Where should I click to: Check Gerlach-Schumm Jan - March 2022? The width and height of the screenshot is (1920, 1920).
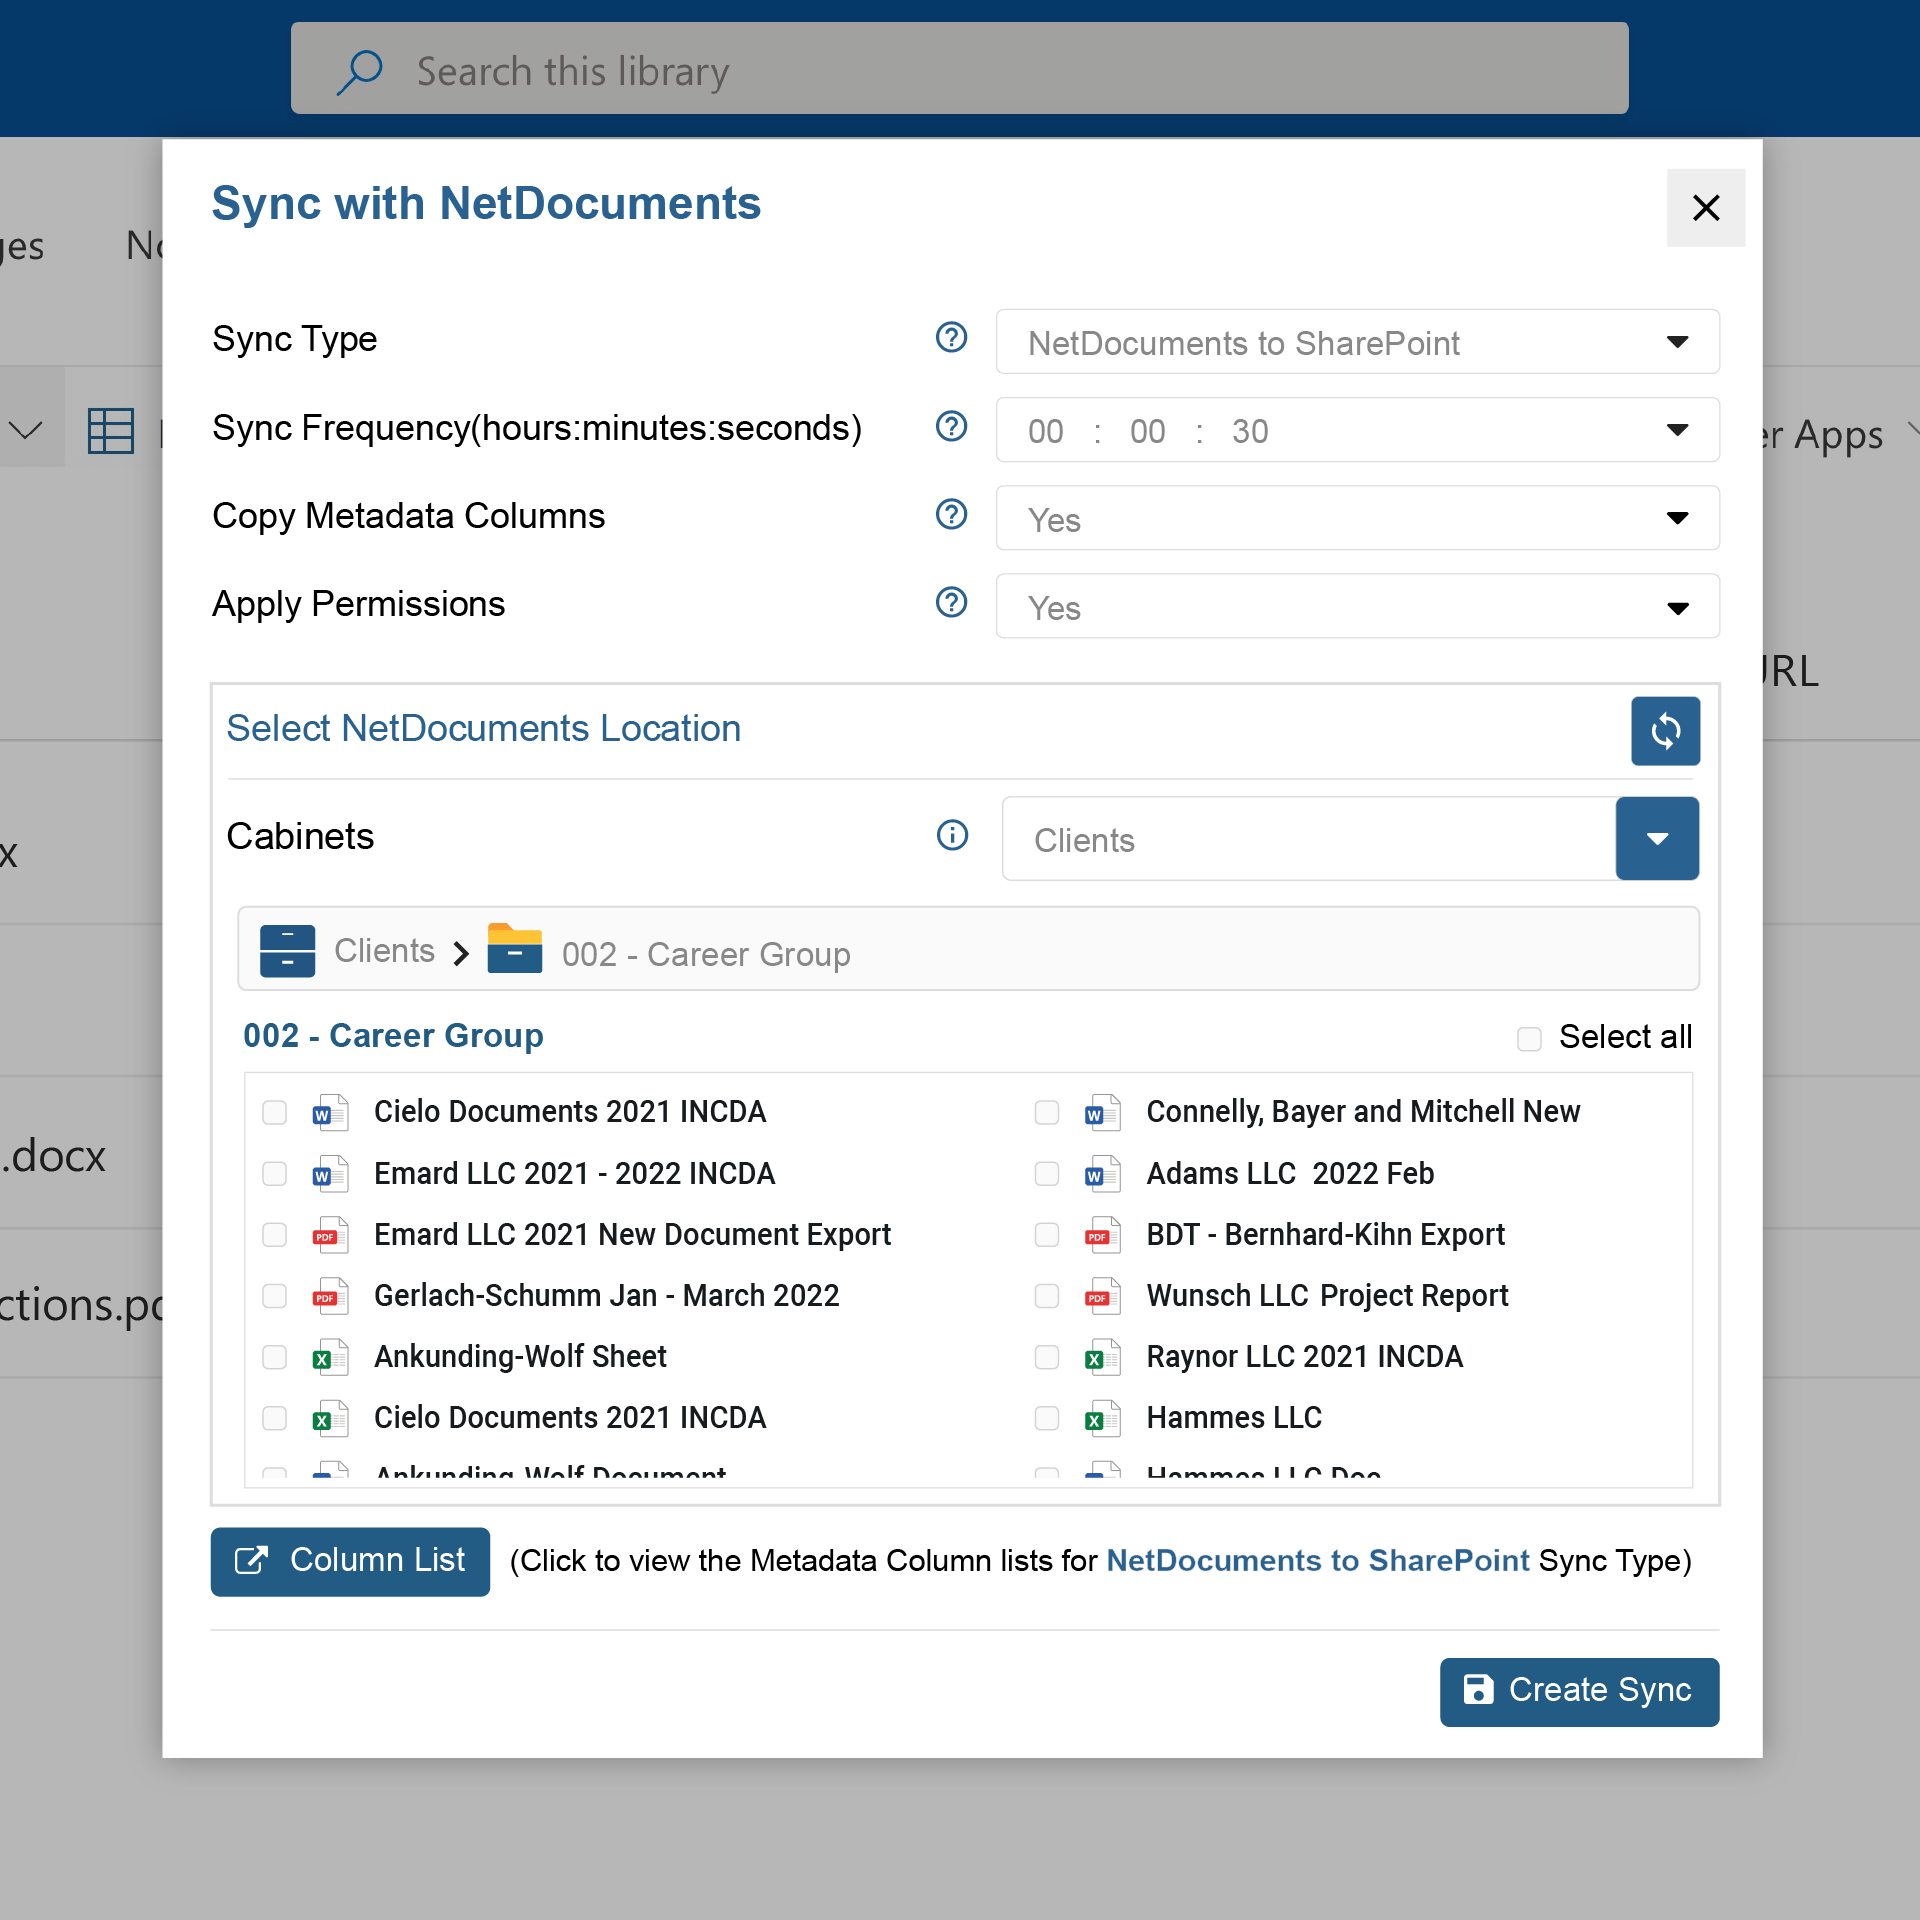274,1296
